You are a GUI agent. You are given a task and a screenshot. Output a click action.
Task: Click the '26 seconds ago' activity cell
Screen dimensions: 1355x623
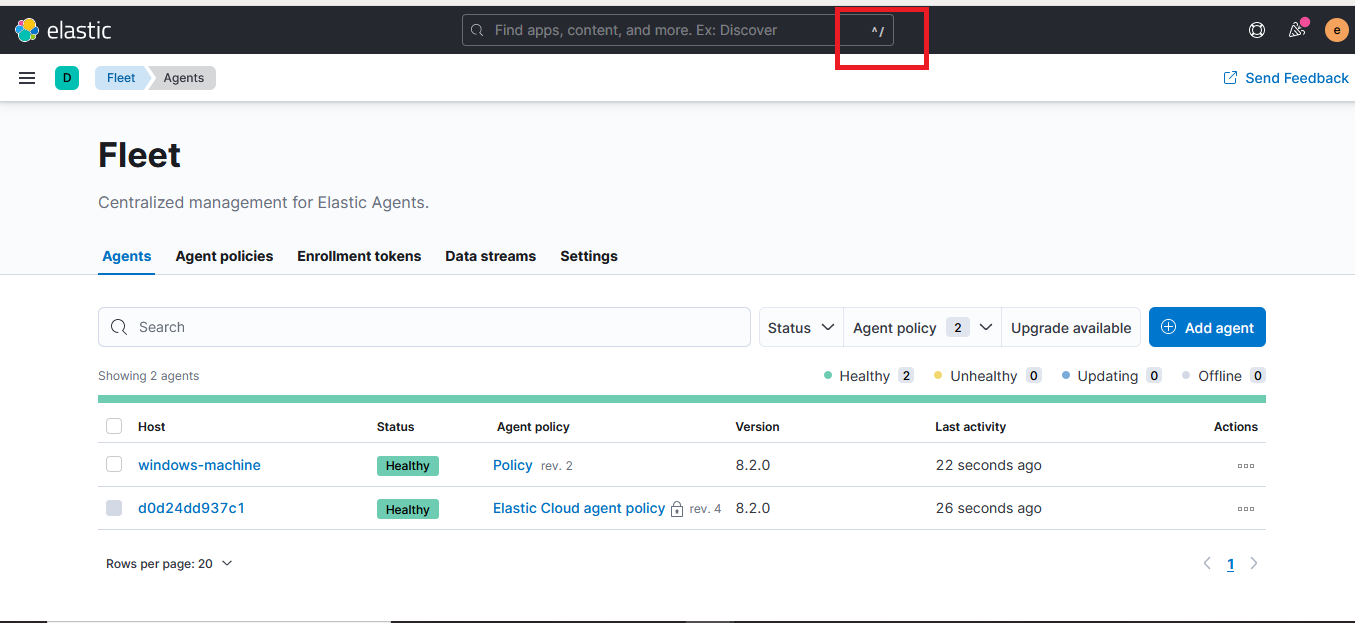pyautogui.click(x=988, y=508)
